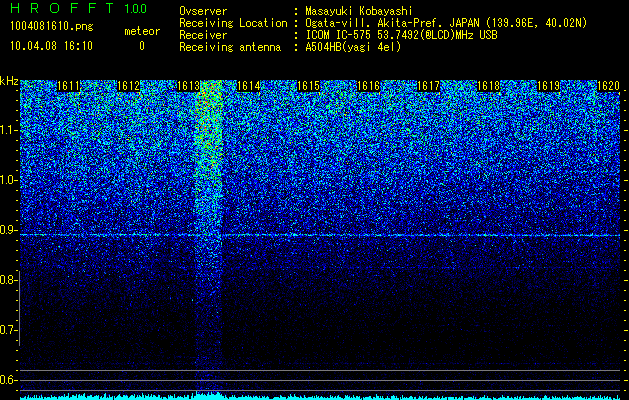The height and width of the screenshot is (400, 629).
Task: Click the kHz axis unit label
Action: coord(9,81)
